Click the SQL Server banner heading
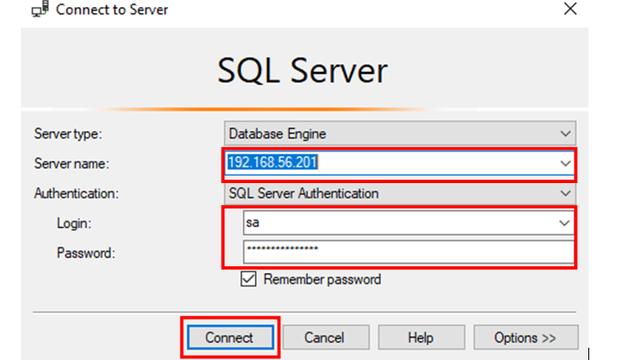 coord(302,71)
